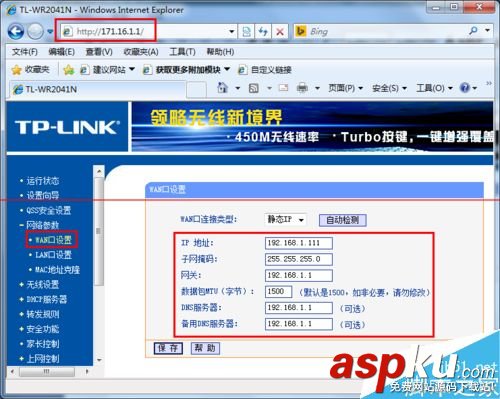The width and height of the screenshot is (500, 399).
Task: Click the Read Mail icon
Action: point(284,88)
